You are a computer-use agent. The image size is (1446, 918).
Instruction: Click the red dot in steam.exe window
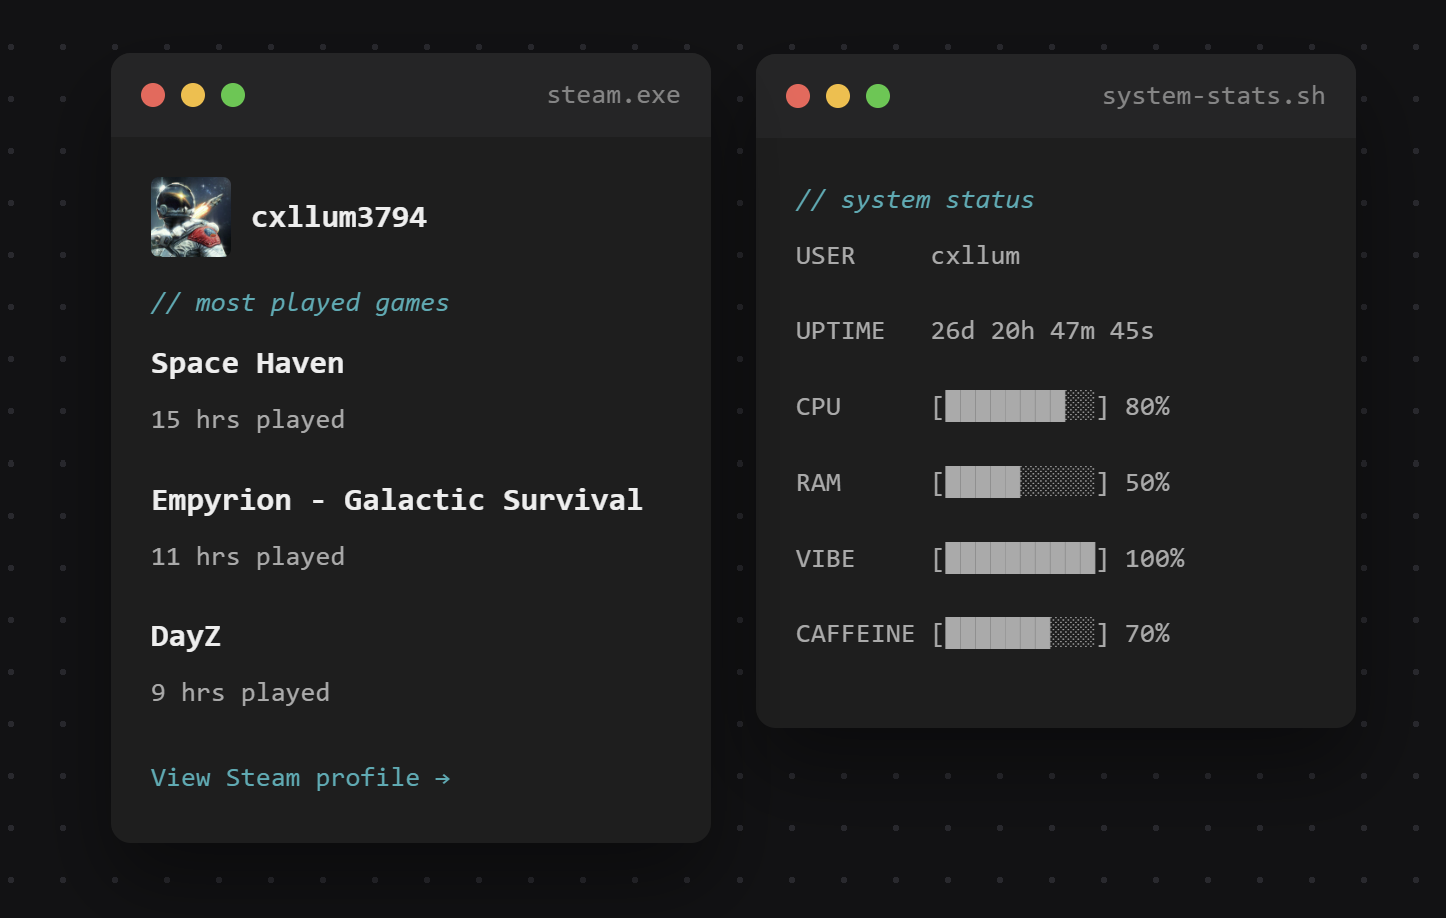(153, 95)
